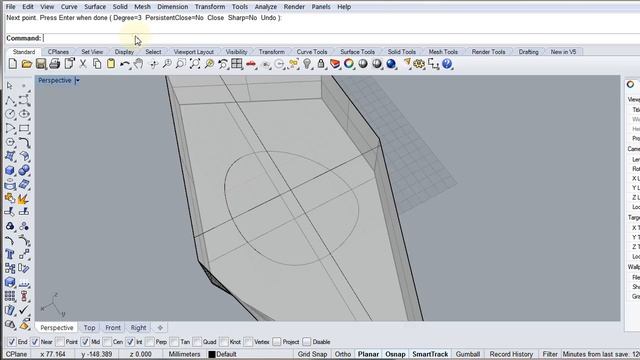Click the Close option in the command prompt
The width and height of the screenshot is (640, 360).
click(216, 18)
